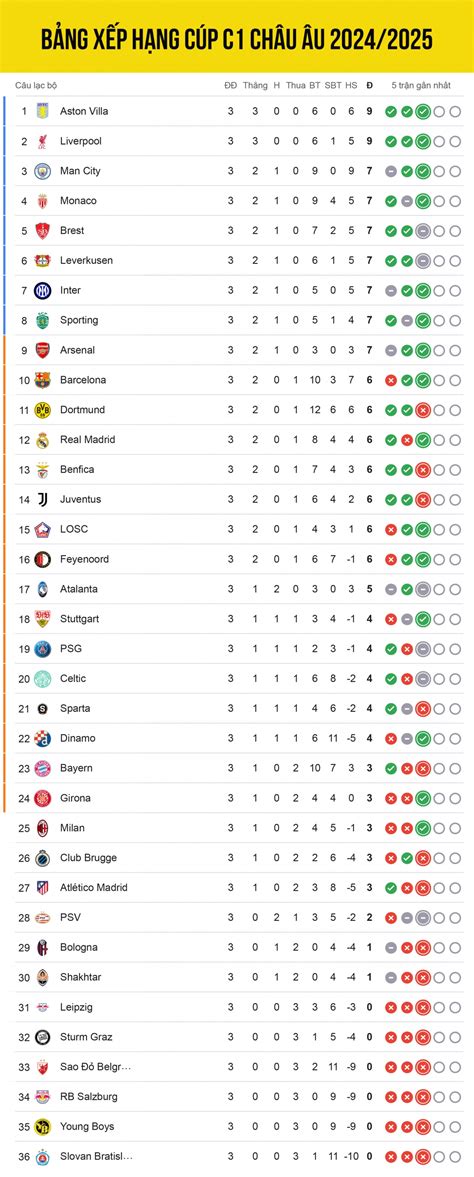Select the PSG club badge

click(42, 649)
